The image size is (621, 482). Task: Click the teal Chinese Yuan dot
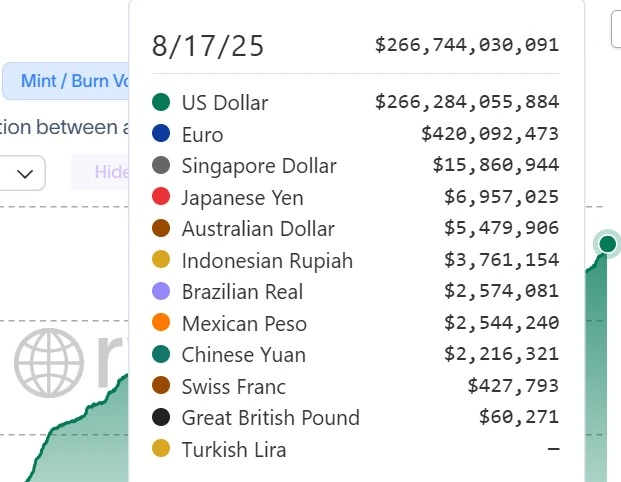(161, 355)
